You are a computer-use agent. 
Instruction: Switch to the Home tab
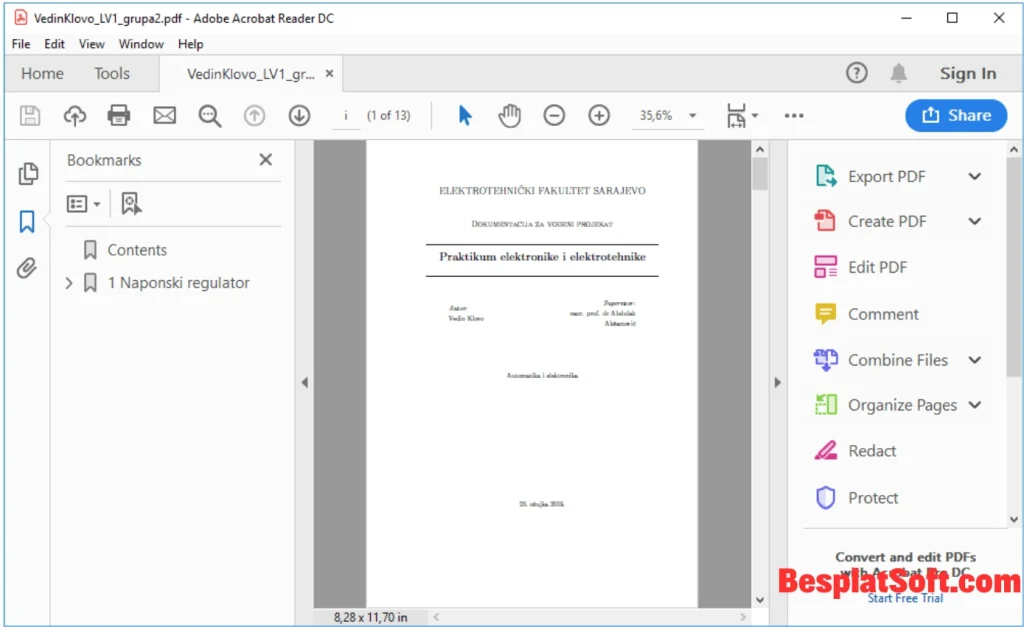(x=42, y=73)
